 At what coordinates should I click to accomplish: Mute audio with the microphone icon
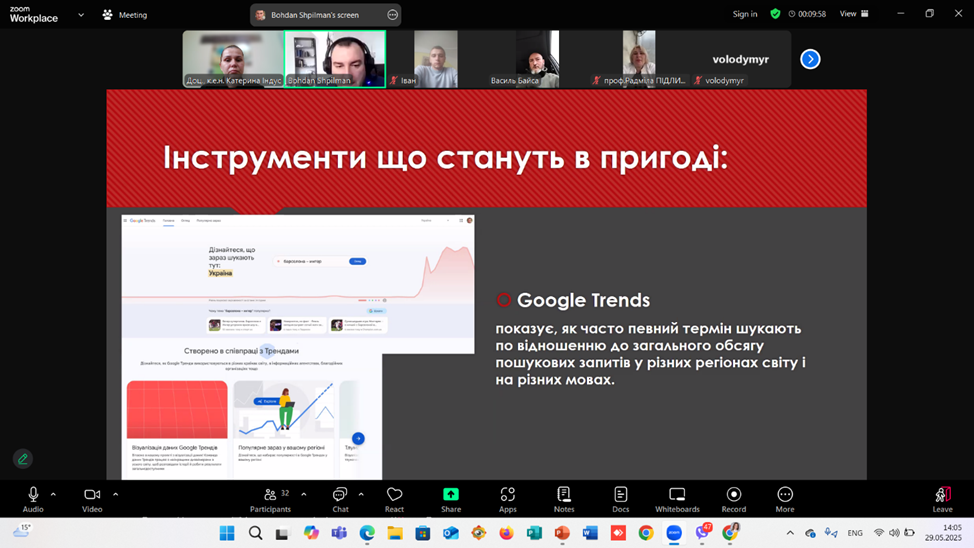(33, 495)
